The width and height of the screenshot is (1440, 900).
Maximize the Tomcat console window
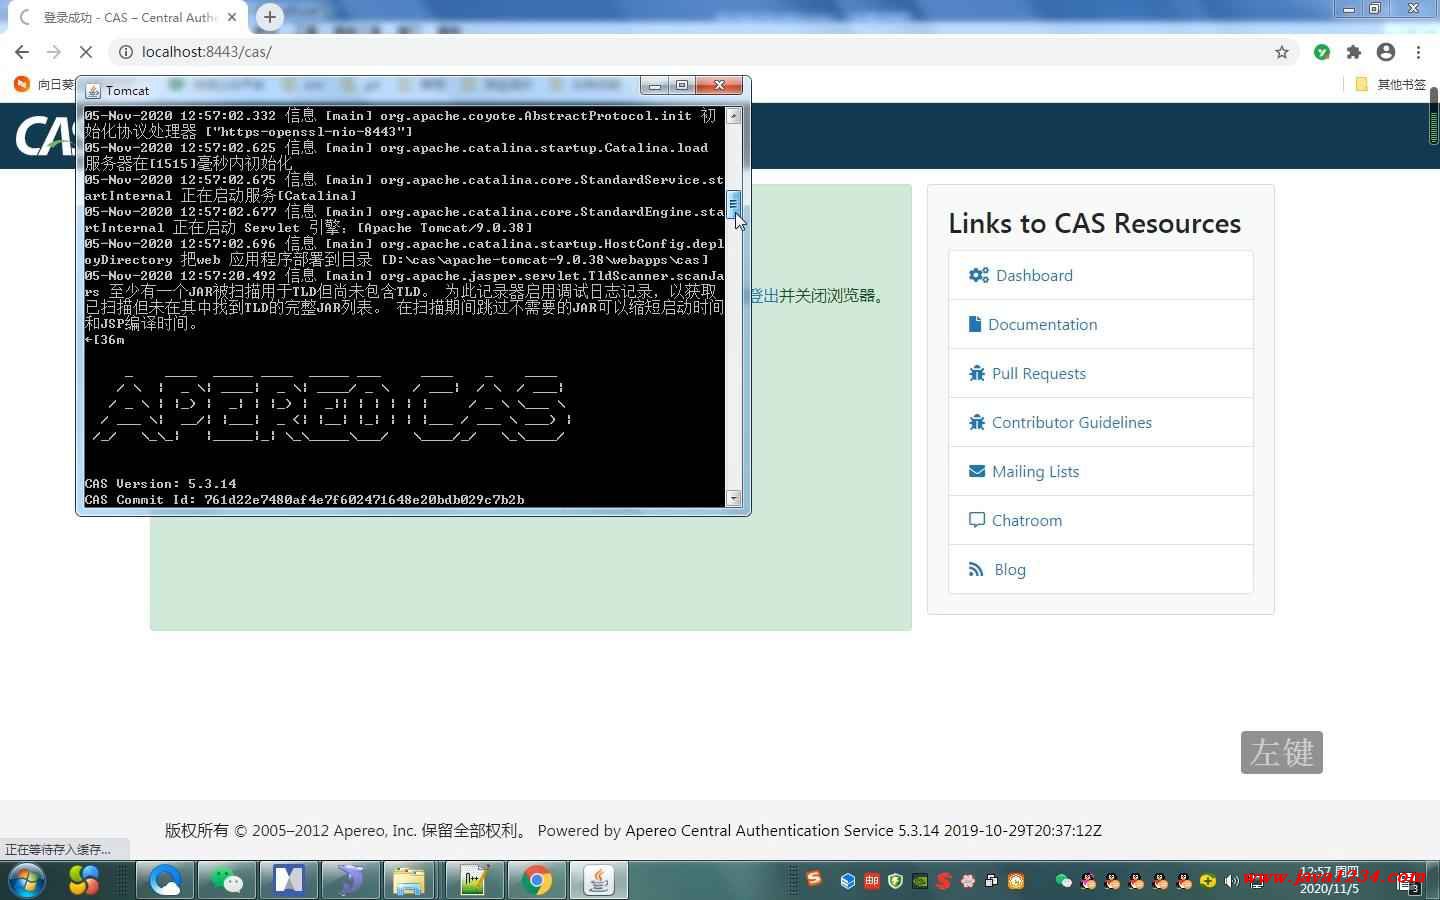click(682, 86)
